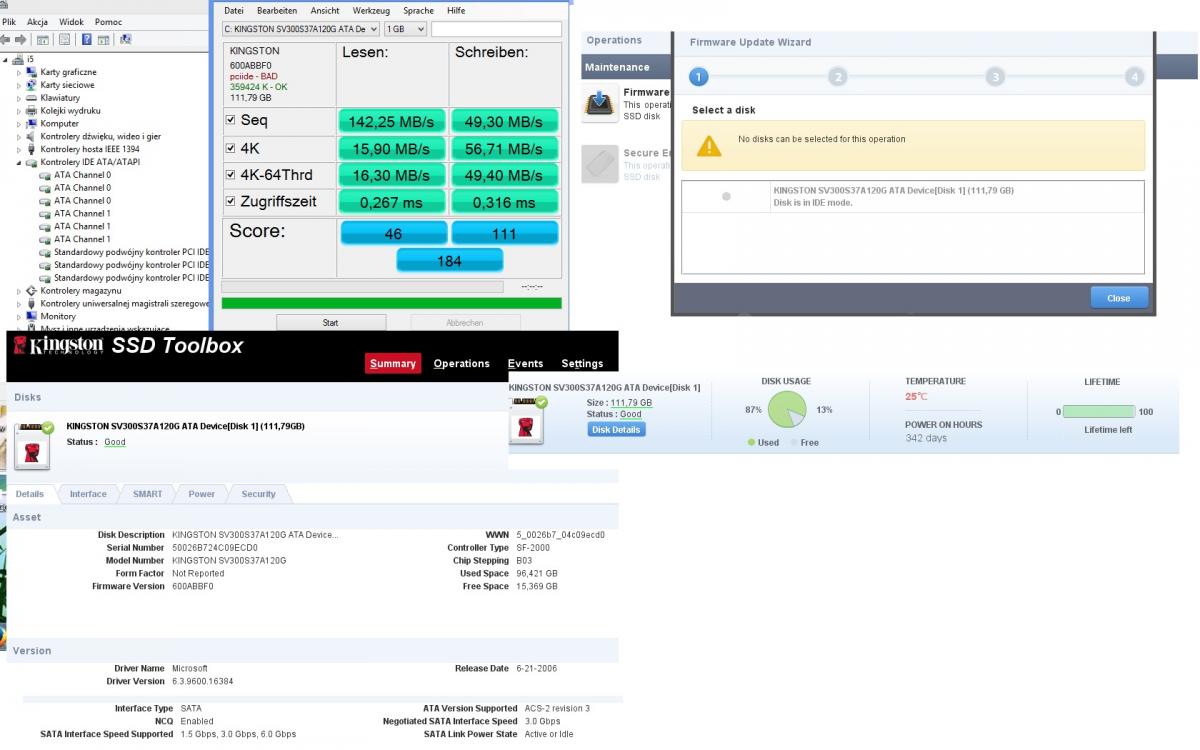Toggle the Zugriffszeit benchmark checkbox
Image resolution: width=1200 pixels, height=750 pixels.
click(232, 202)
